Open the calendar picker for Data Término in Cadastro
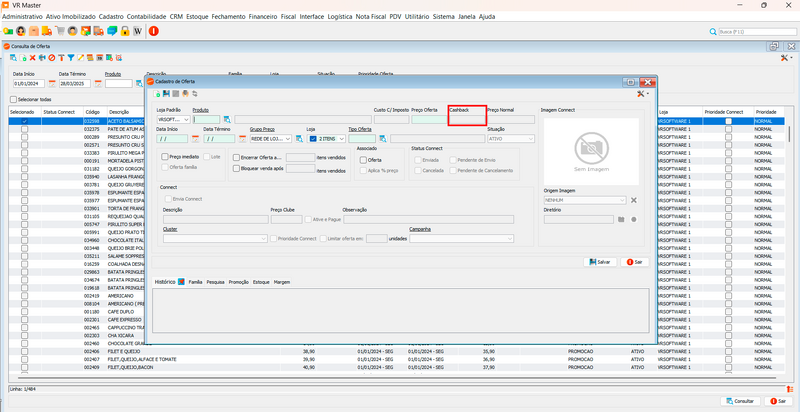800x412 pixels. (x=242, y=139)
